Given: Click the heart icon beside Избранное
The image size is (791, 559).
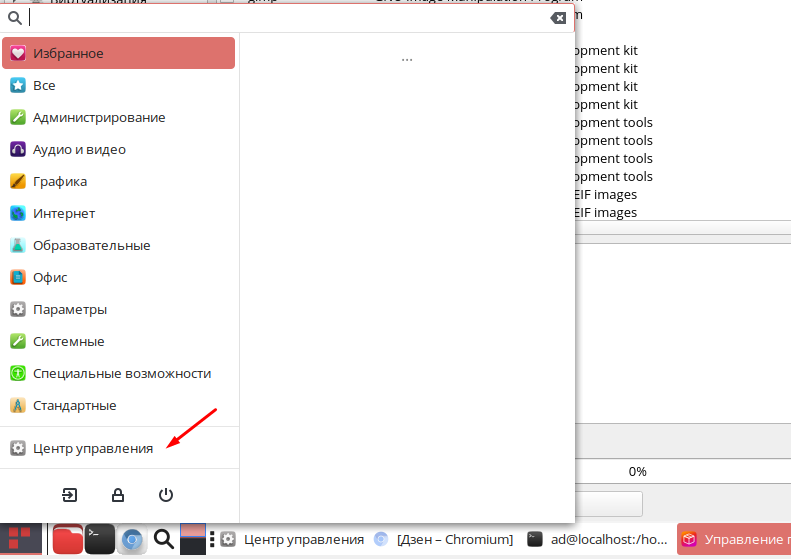Looking at the screenshot, I should point(18,53).
